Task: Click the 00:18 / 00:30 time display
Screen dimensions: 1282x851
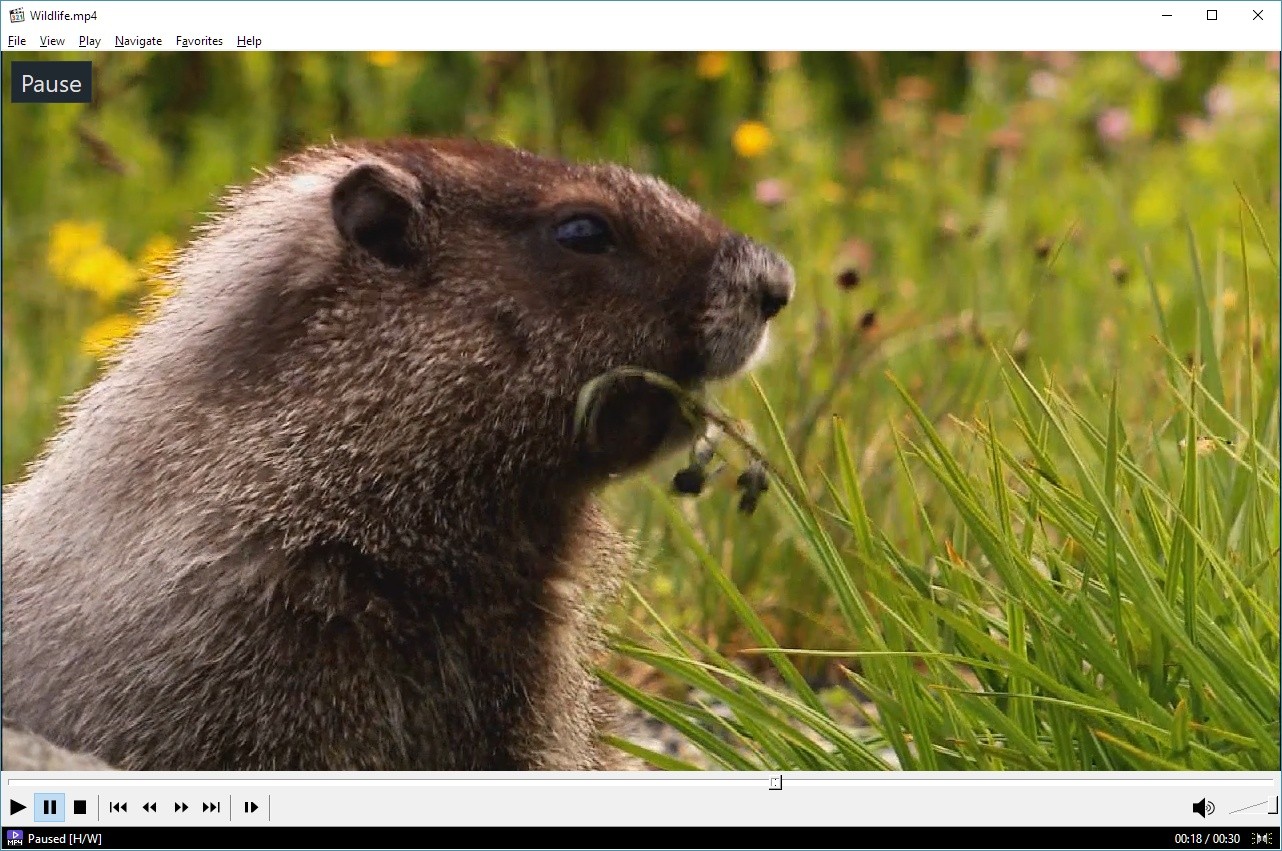Action: coord(1207,839)
